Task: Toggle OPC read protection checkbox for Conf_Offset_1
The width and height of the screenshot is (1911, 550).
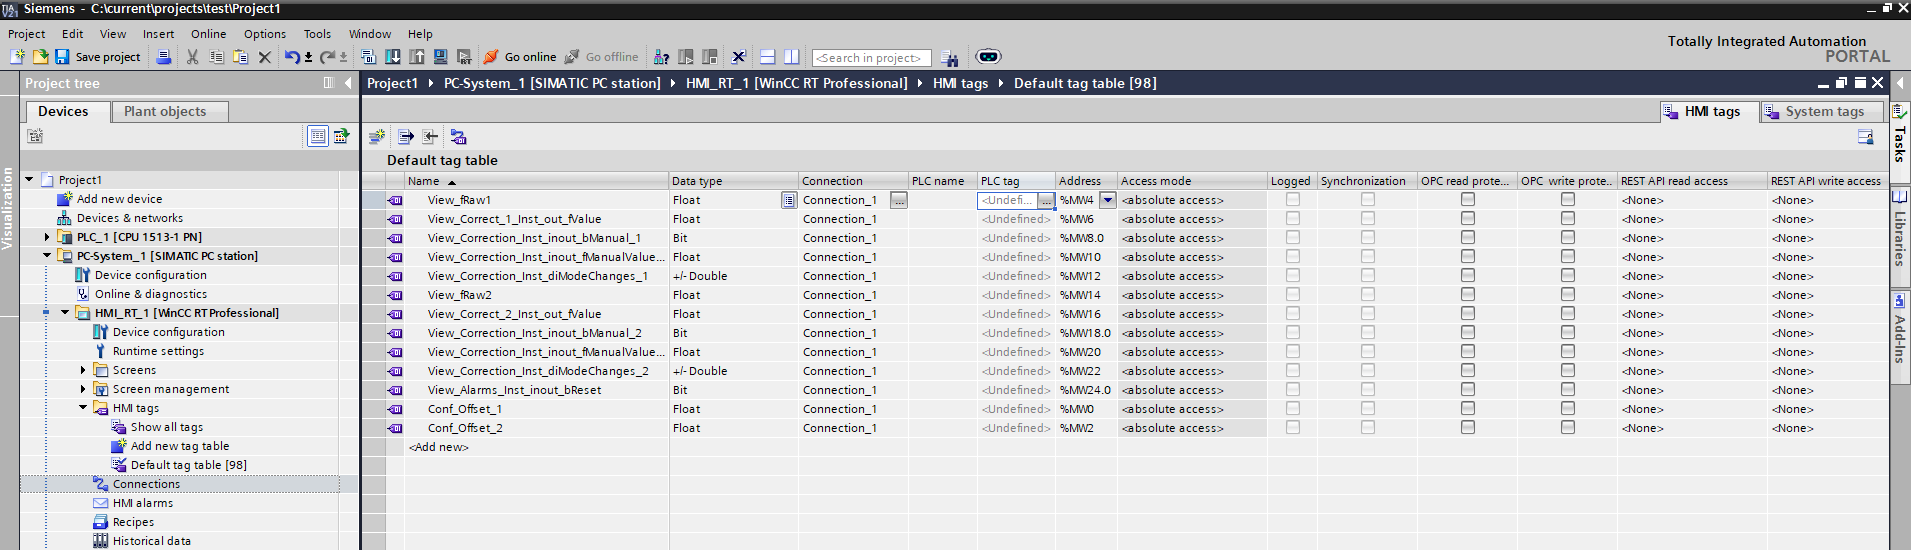Action: 1468,409
